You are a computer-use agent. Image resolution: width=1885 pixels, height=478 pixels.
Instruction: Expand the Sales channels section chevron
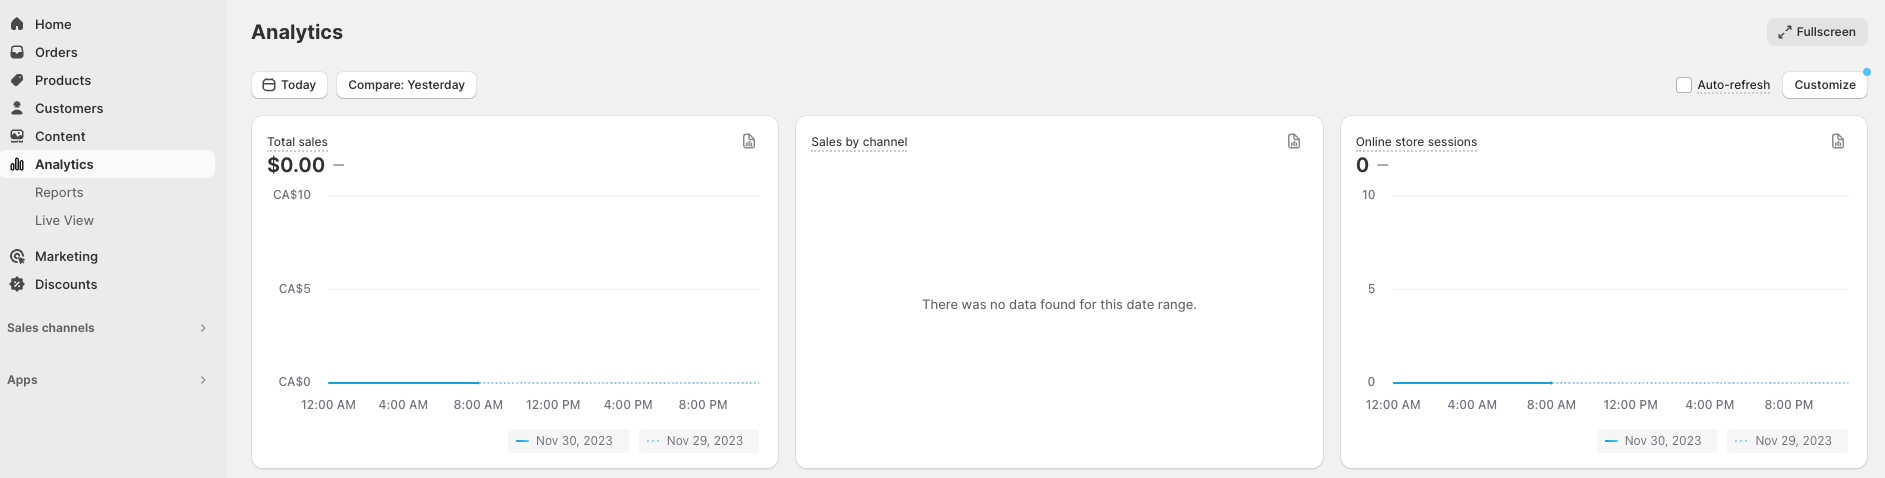tap(203, 328)
